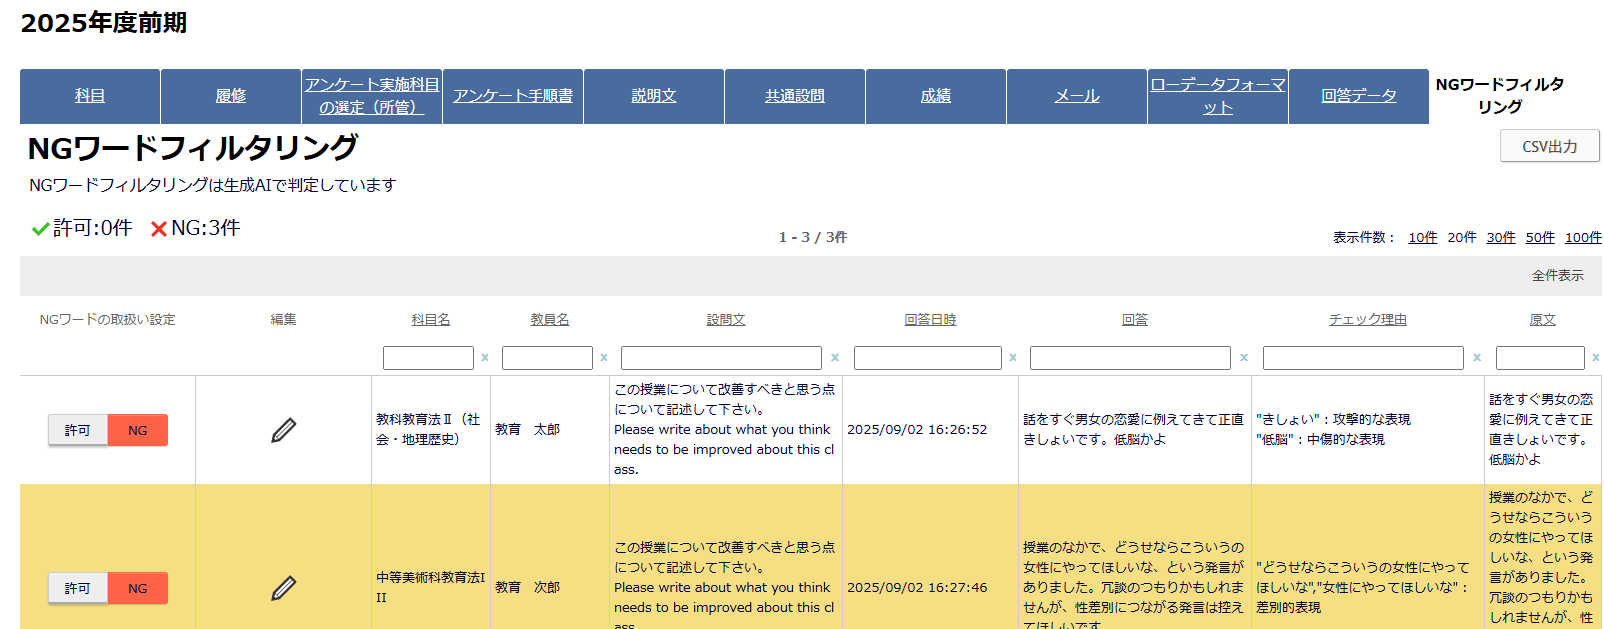
Task: Sort by 回答 column header
Action: pos(1135,320)
